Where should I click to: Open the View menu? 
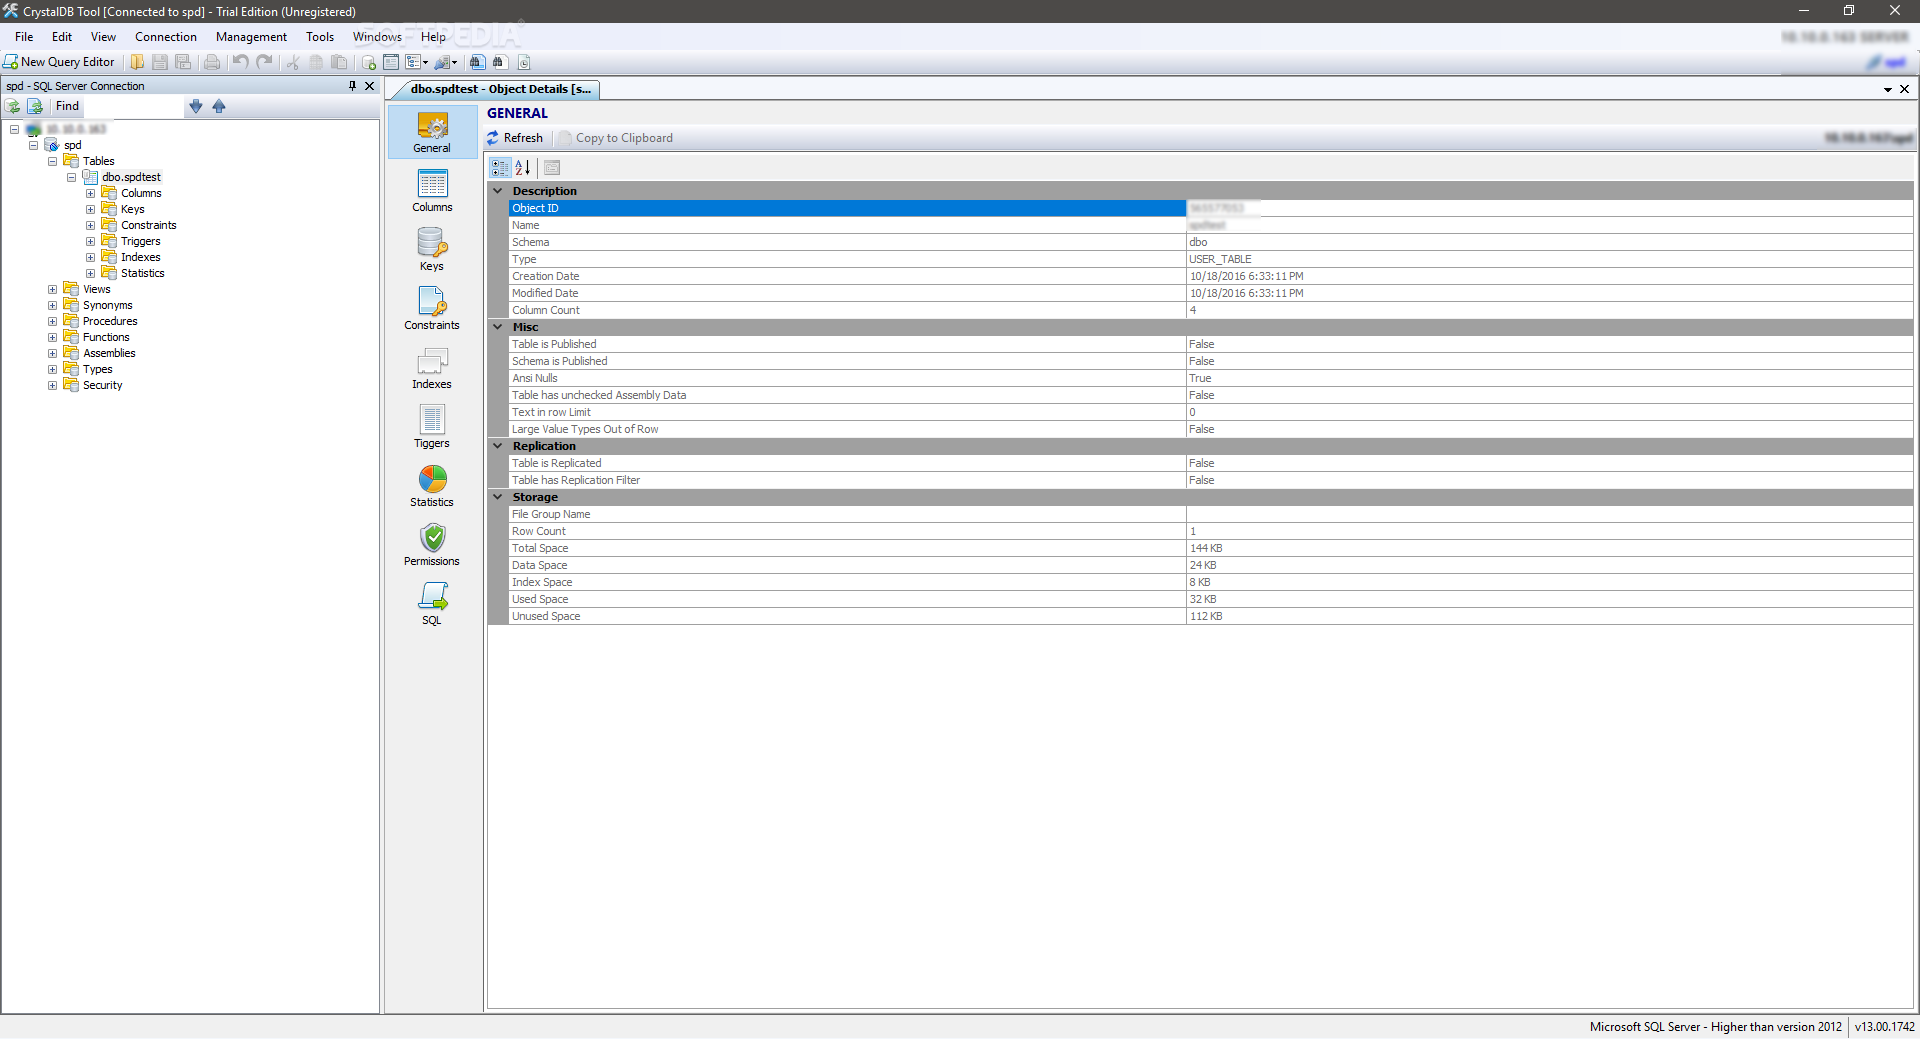(103, 37)
